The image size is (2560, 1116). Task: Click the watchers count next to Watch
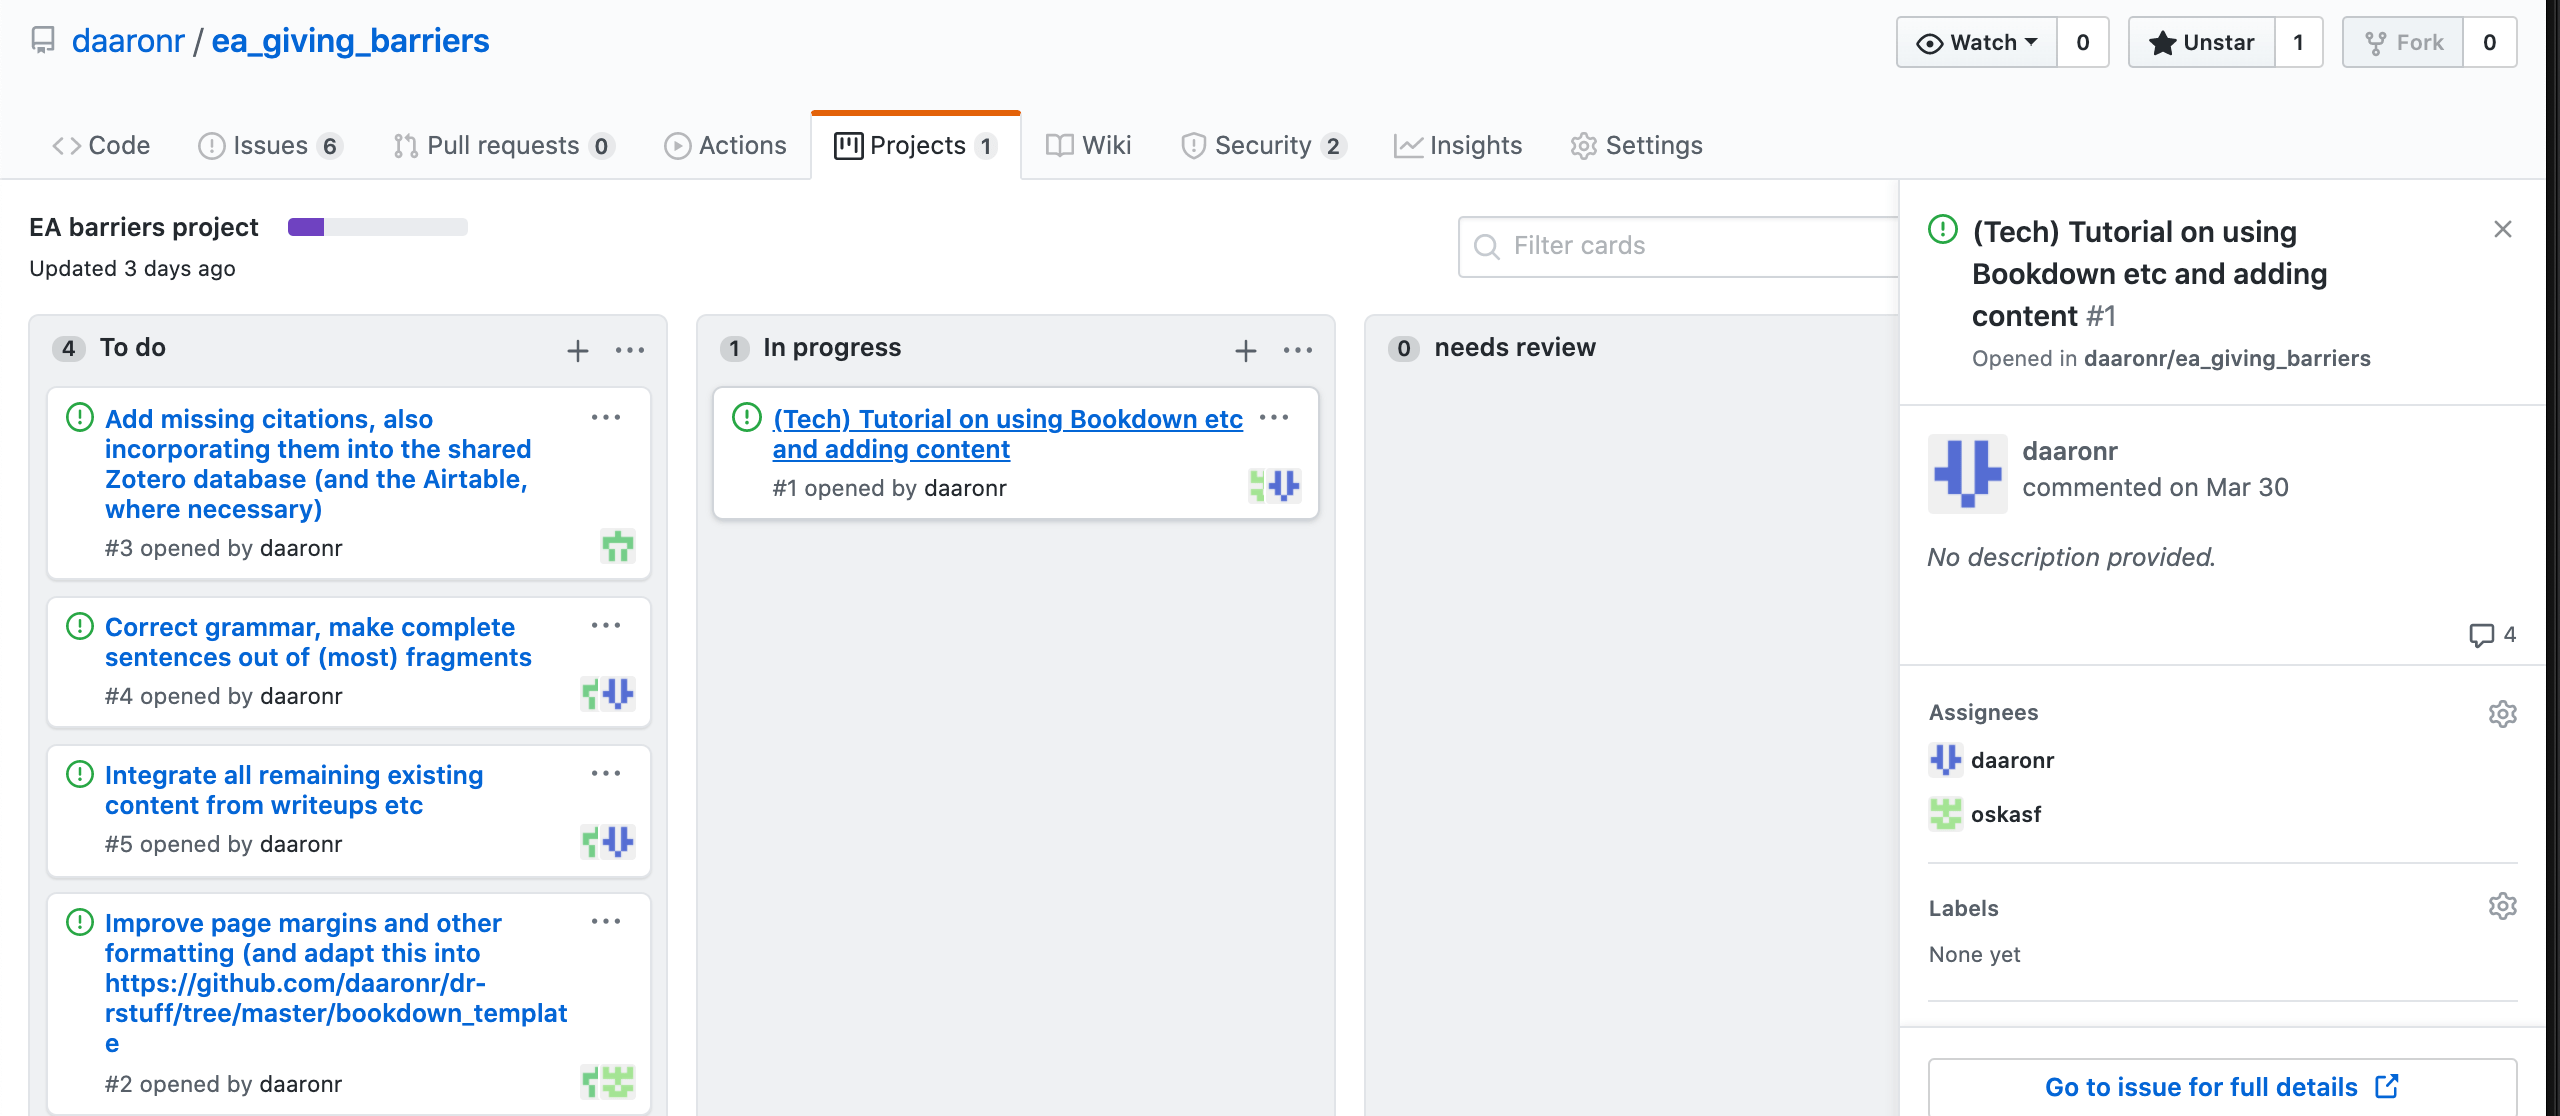point(2083,42)
